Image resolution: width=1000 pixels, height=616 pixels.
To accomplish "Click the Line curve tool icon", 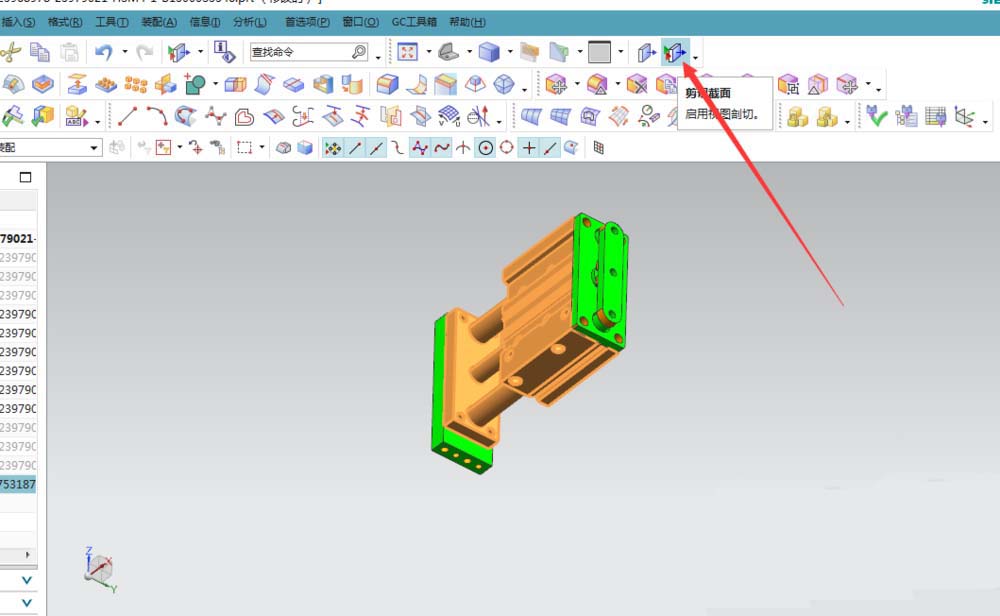I will pyautogui.click(x=127, y=116).
